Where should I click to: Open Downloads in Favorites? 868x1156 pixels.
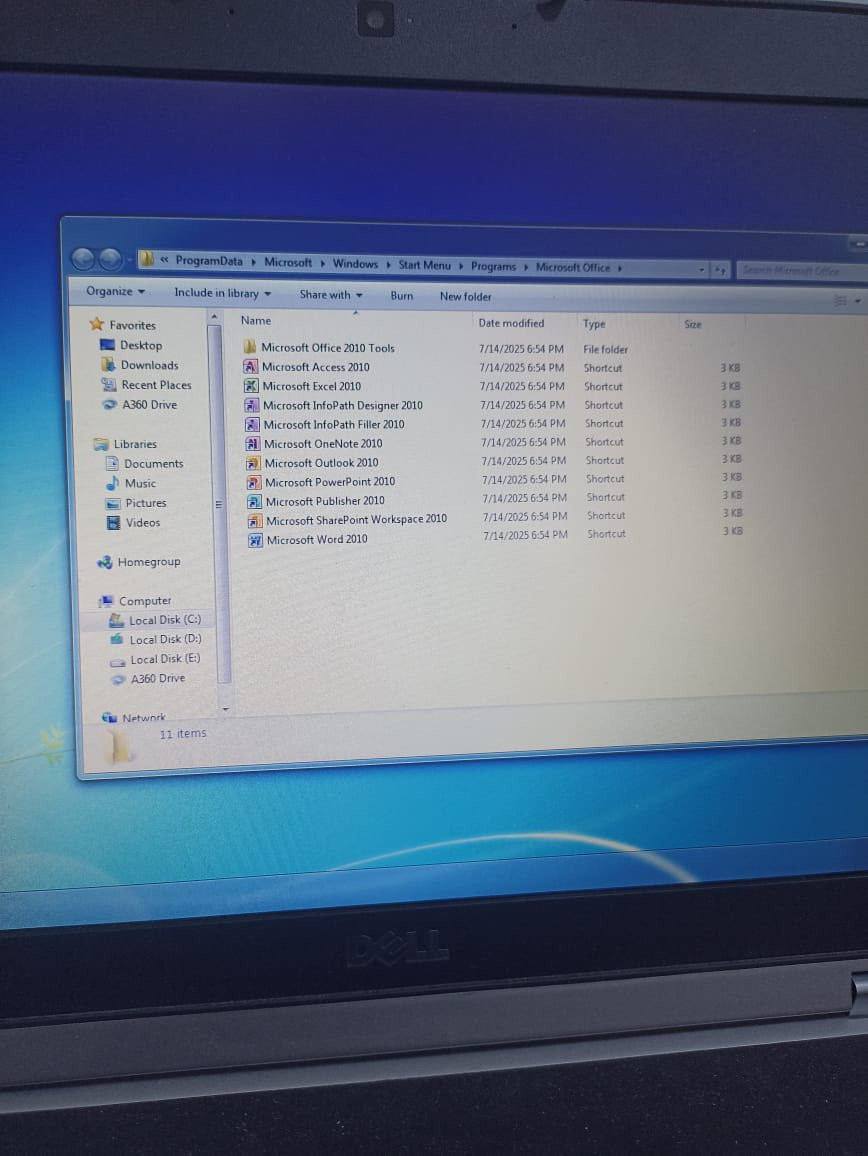(149, 365)
